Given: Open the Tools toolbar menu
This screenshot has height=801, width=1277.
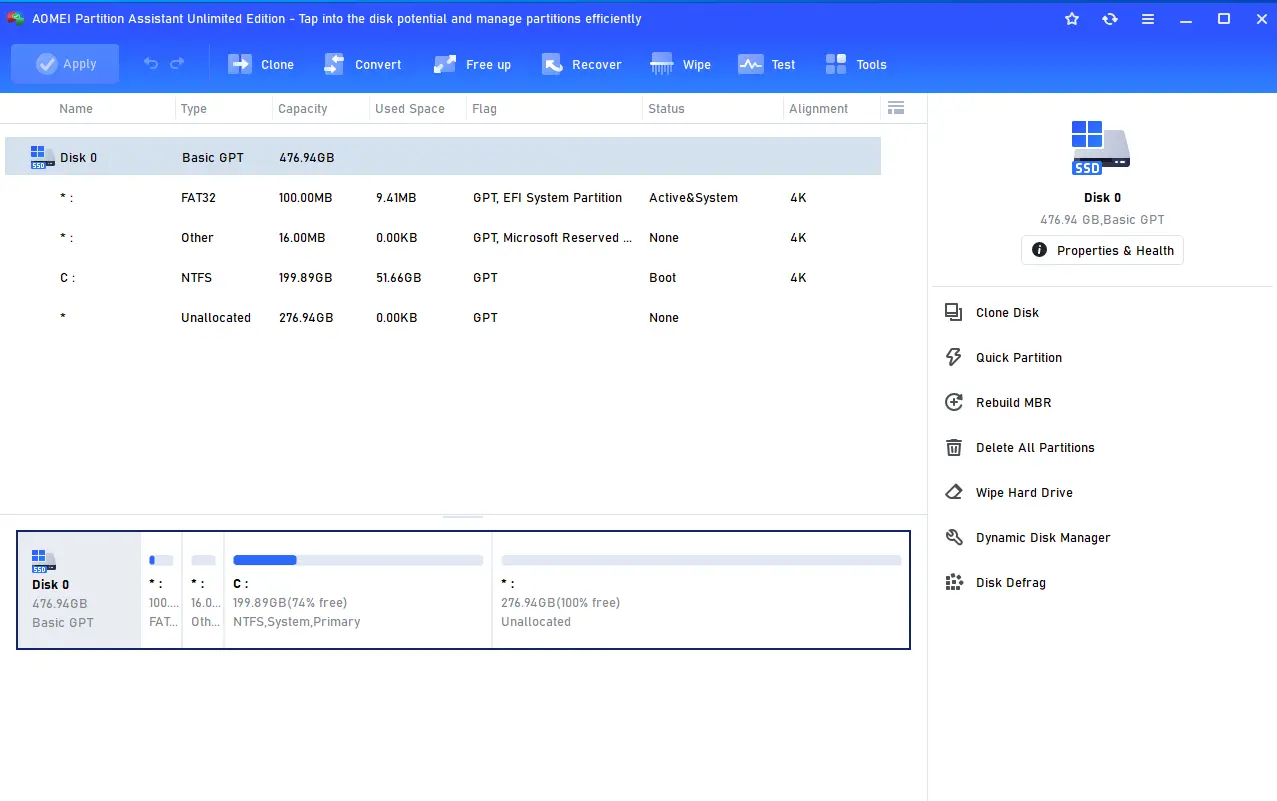Looking at the screenshot, I should tap(856, 64).
